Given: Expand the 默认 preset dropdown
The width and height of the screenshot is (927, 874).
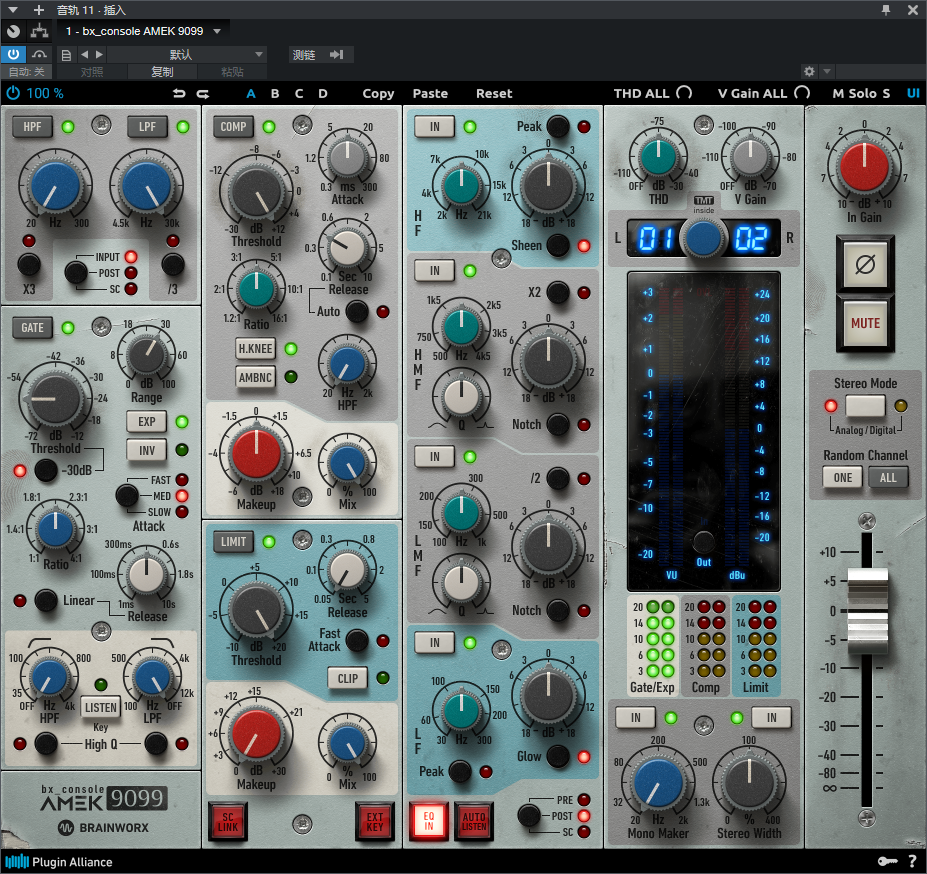Looking at the screenshot, I should [x=258, y=54].
